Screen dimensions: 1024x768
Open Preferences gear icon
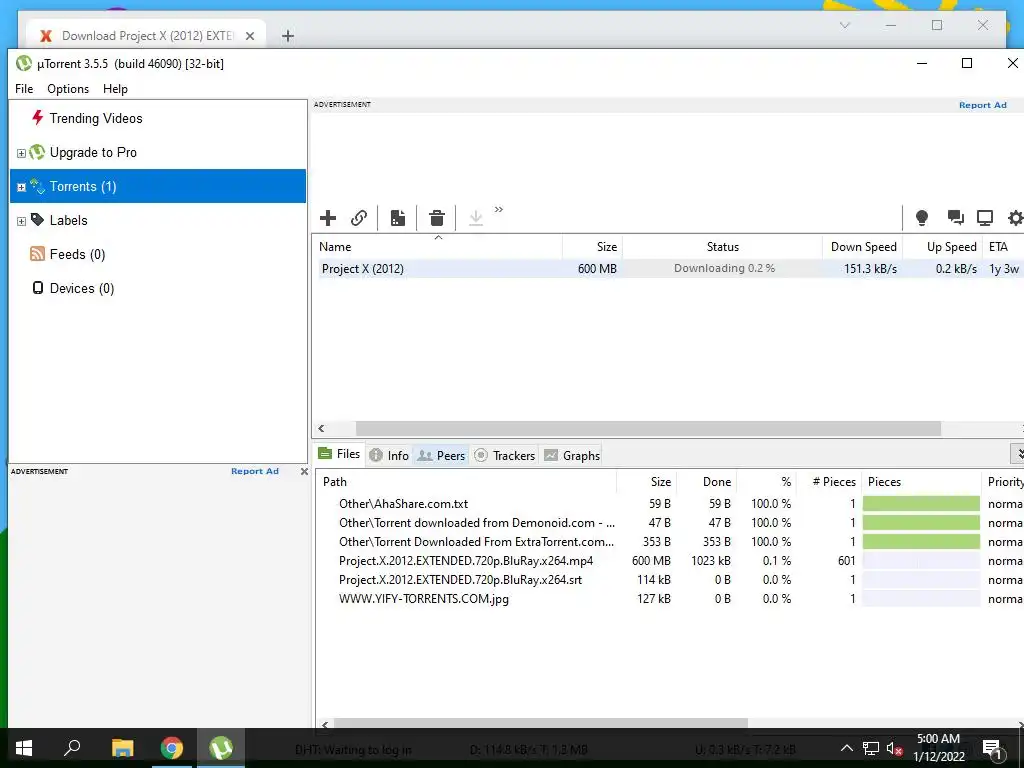click(1016, 218)
